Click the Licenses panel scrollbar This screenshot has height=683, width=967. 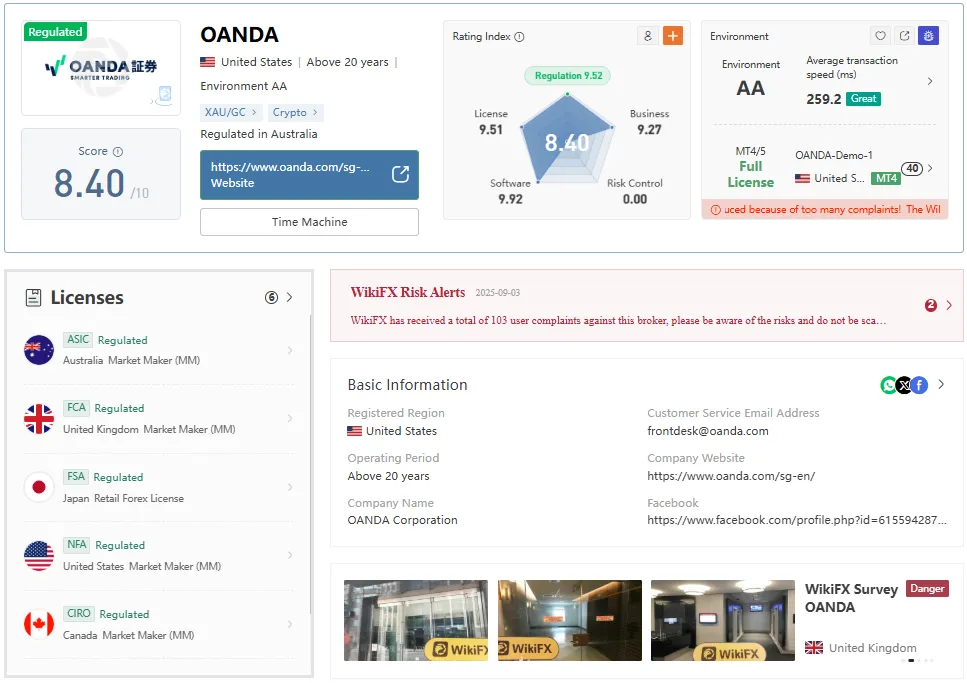point(310,463)
